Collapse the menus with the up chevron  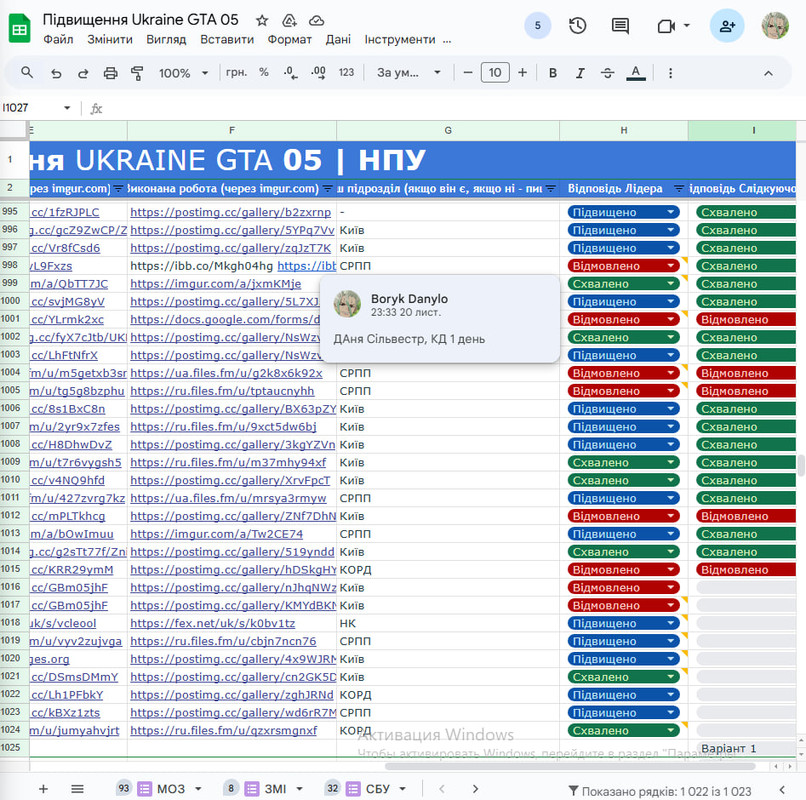(x=767, y=73)
